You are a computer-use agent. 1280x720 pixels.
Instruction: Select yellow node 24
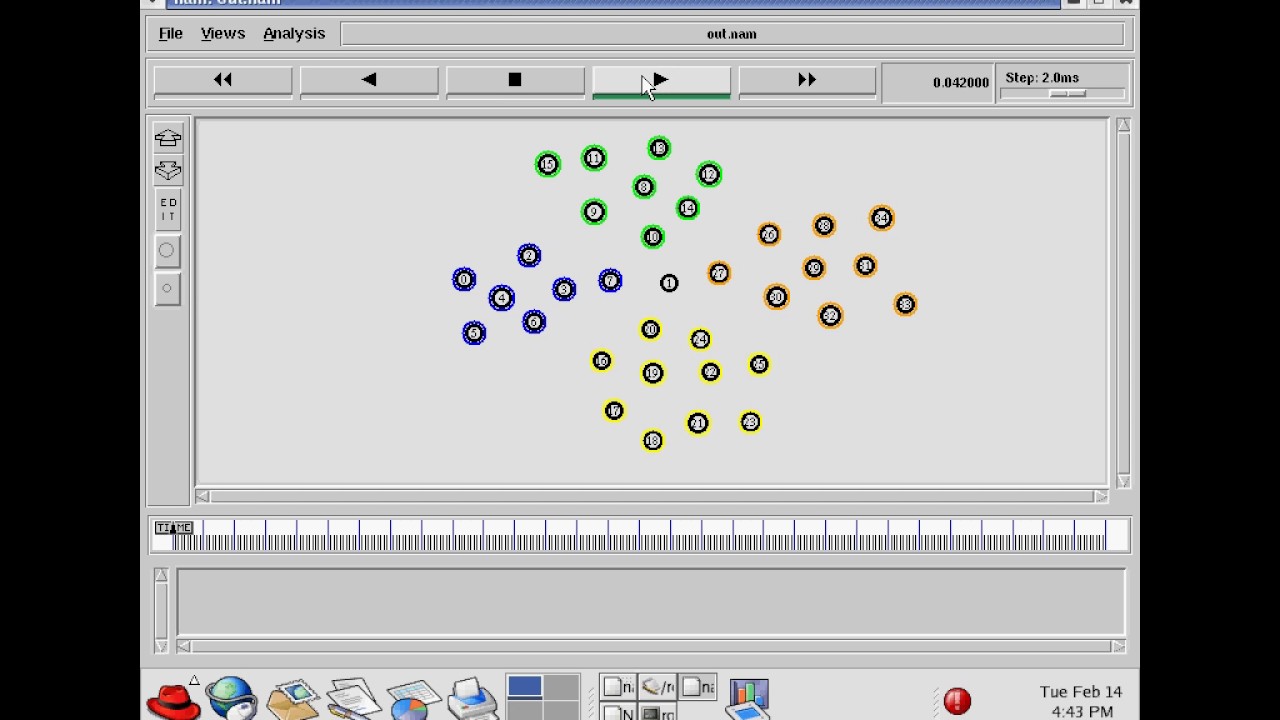[700, 340]
